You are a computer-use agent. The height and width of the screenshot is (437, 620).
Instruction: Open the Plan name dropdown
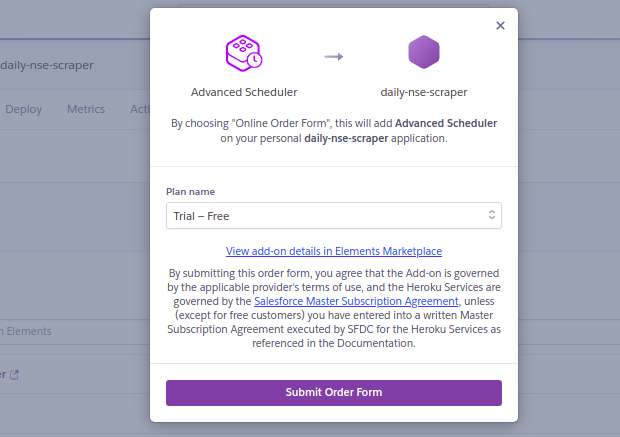(334, 216)
